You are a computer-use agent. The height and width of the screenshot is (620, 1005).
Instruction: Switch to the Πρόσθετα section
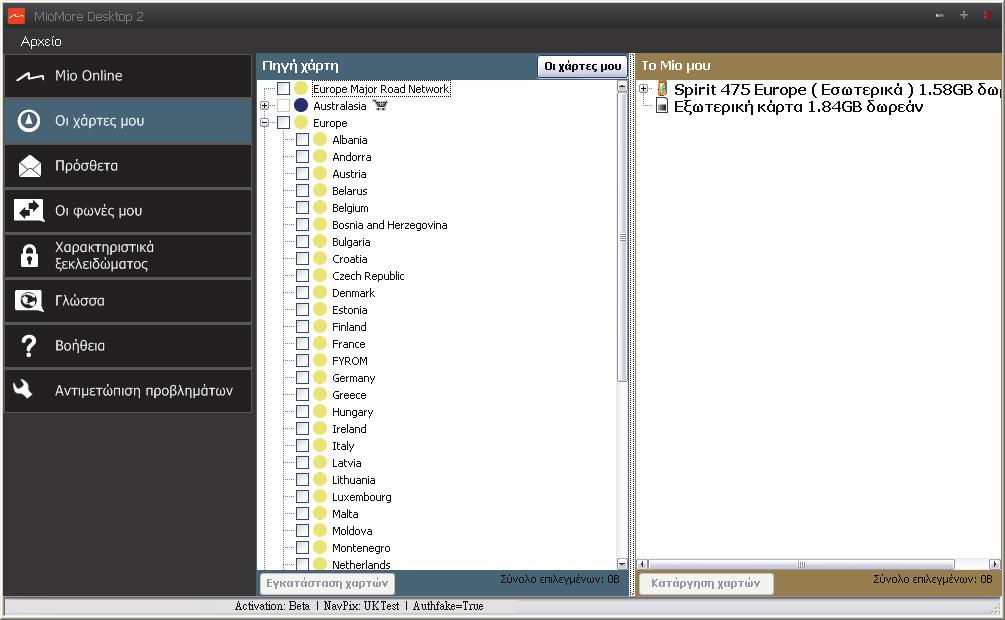coord(128,165)
